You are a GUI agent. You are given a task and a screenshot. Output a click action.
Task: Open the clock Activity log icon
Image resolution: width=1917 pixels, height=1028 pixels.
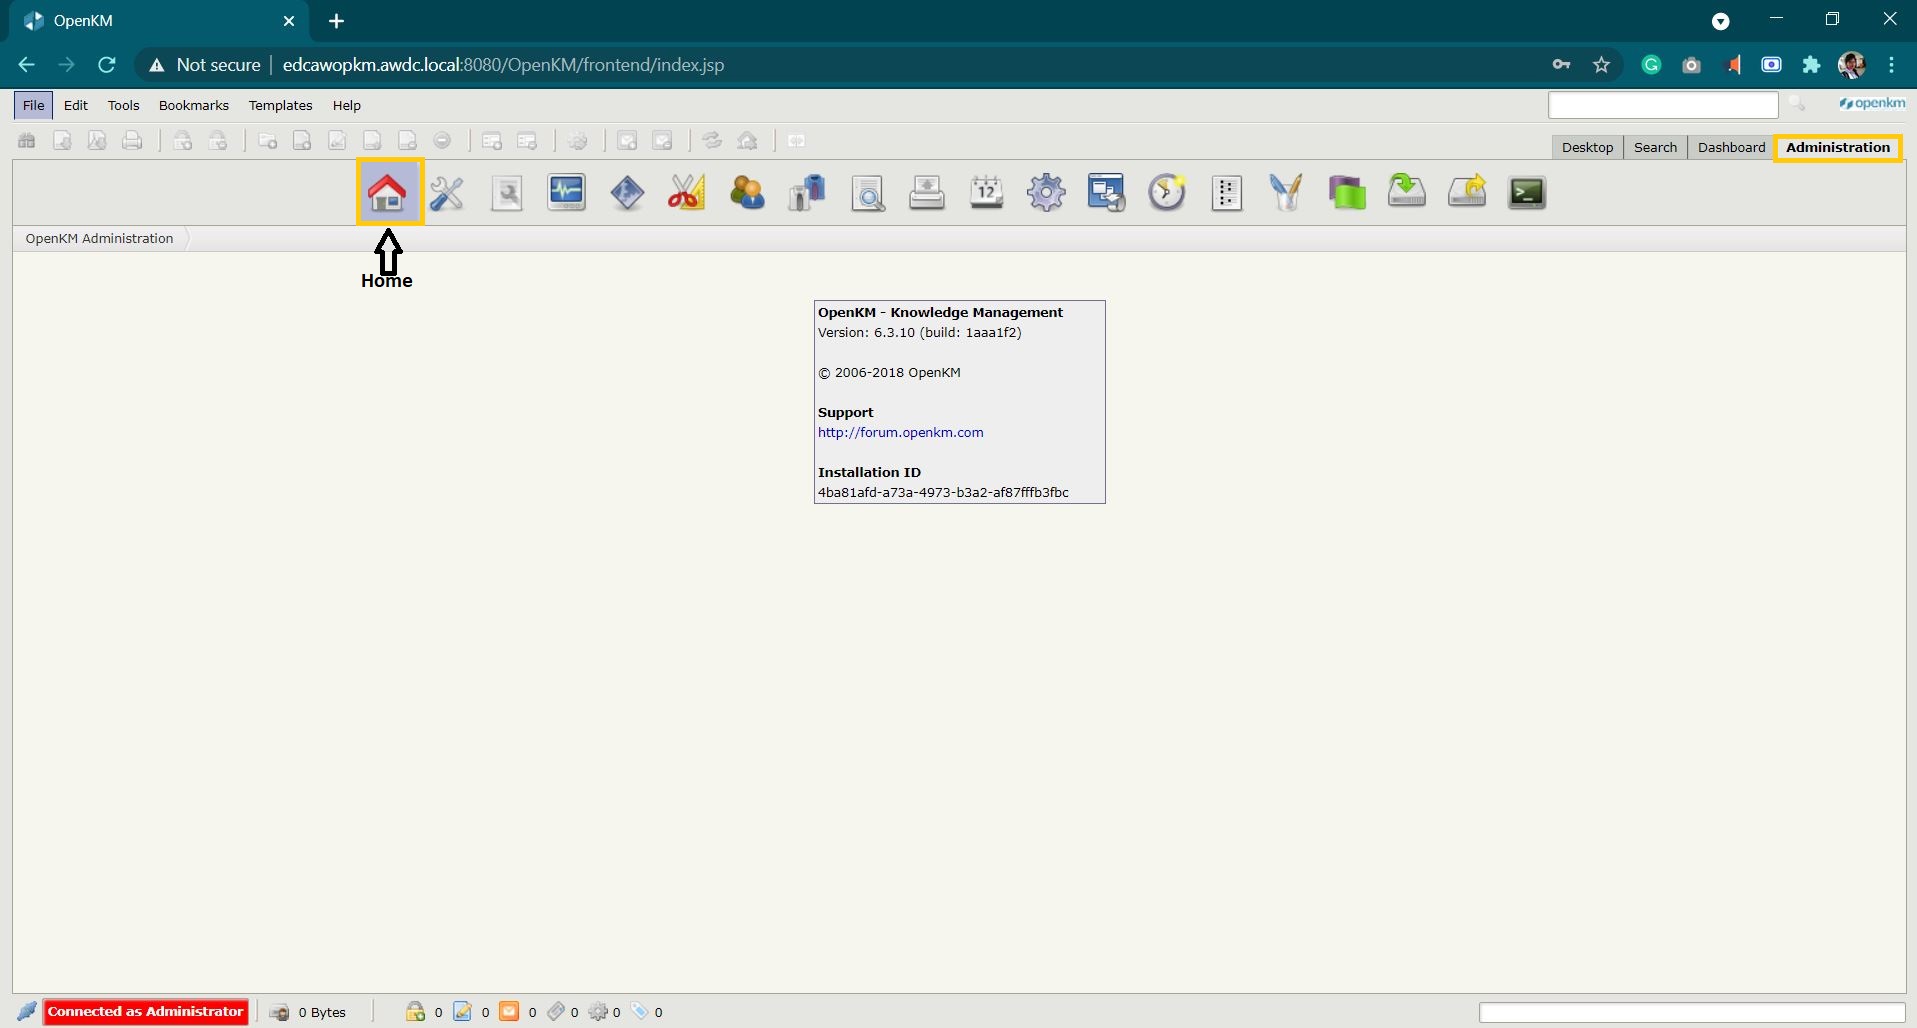click(1166, 192)
